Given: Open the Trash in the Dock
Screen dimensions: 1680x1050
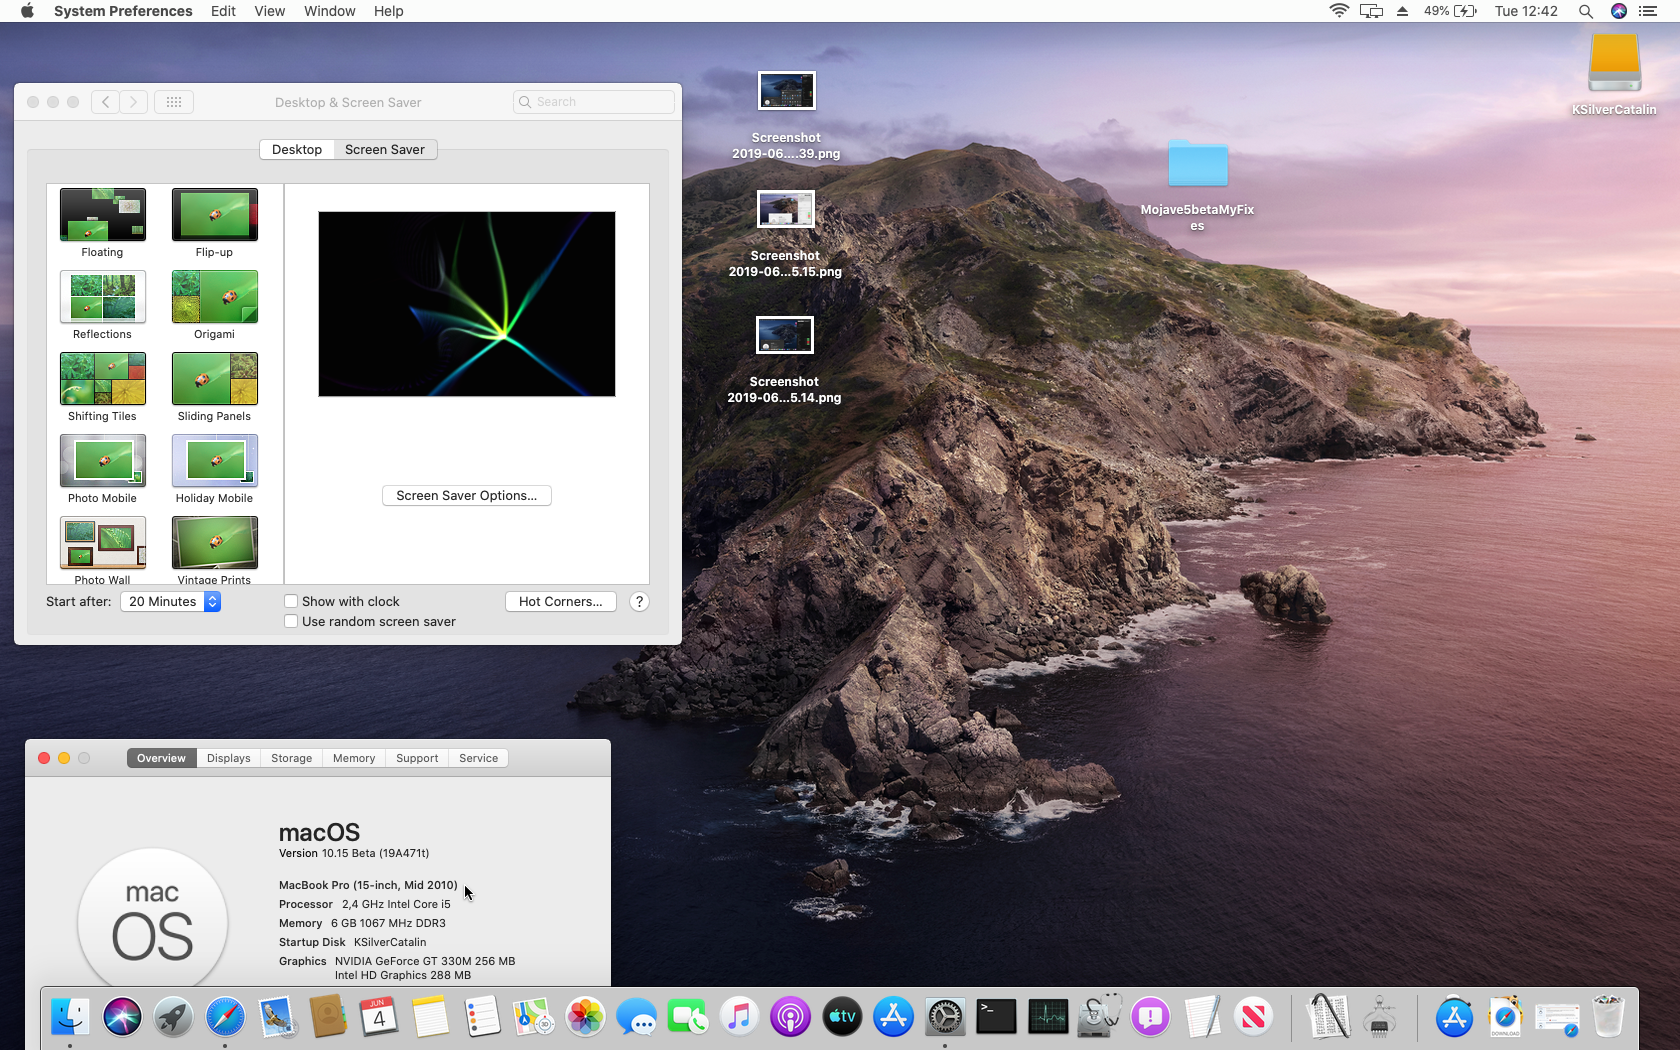Looking at the screenshot, I should pyautogui.click(x=1608, y=1018).
